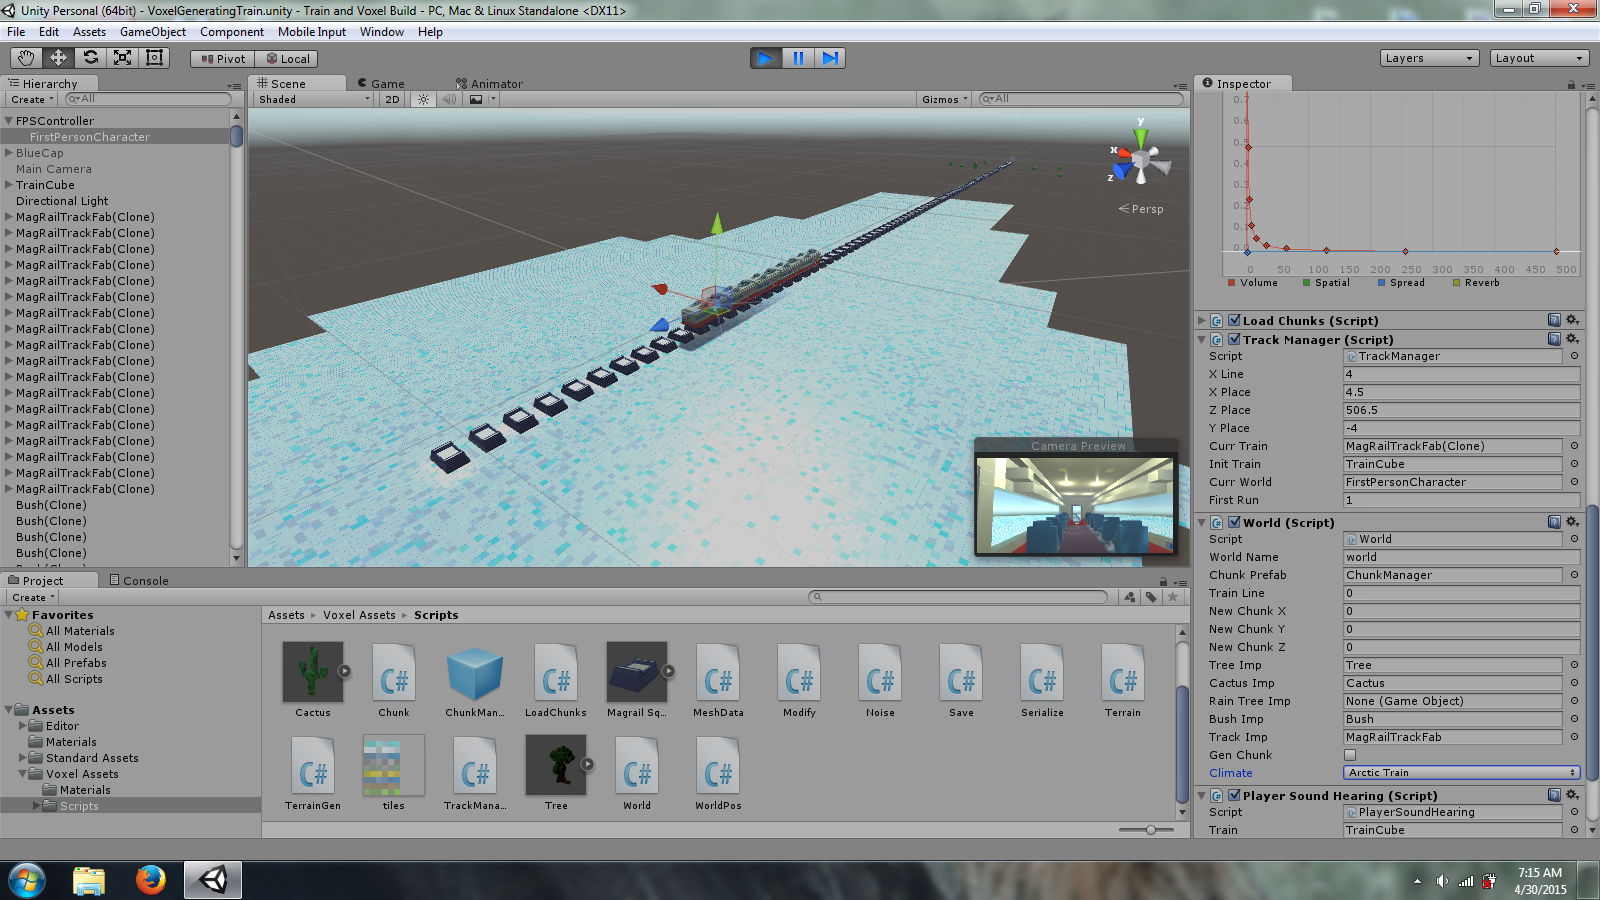Viewport: 1600px width, 900px height.
Task: Open the Layers dropdown
Action: point(1428,57)
